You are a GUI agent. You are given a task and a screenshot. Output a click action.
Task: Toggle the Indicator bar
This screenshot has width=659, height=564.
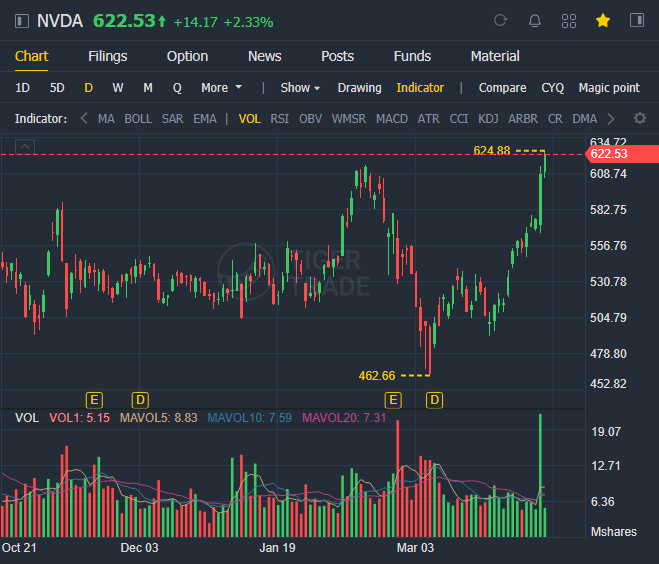[x=420, y=88]
